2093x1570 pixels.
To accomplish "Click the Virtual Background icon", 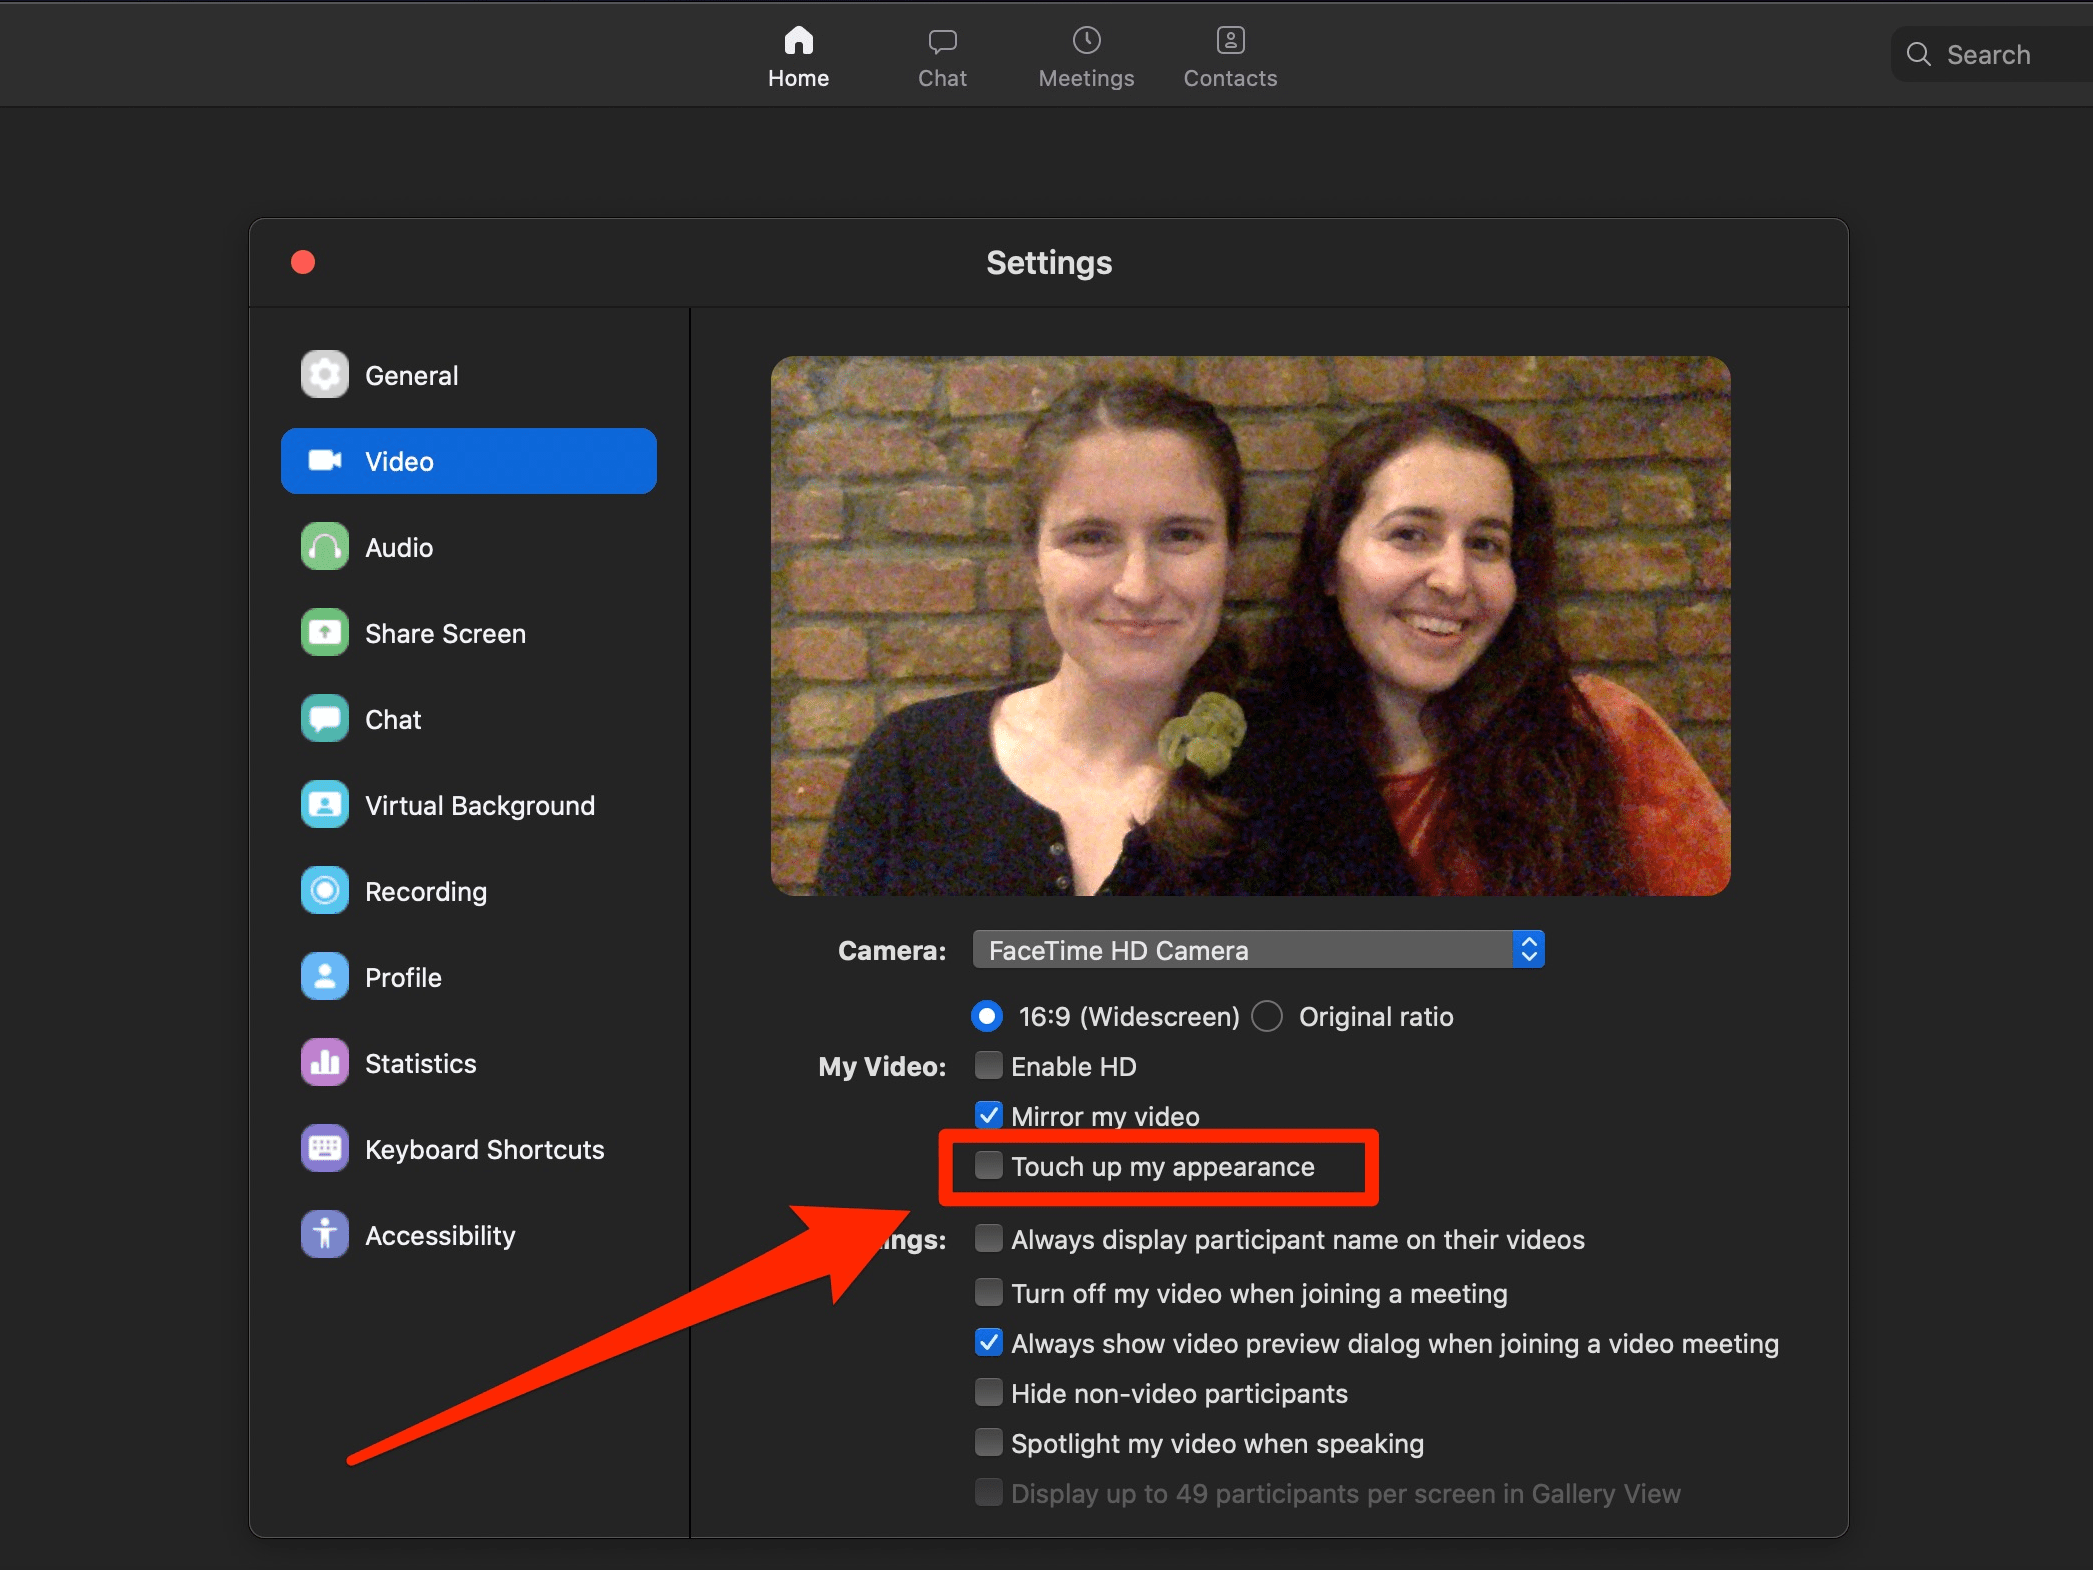I will 324,805.
